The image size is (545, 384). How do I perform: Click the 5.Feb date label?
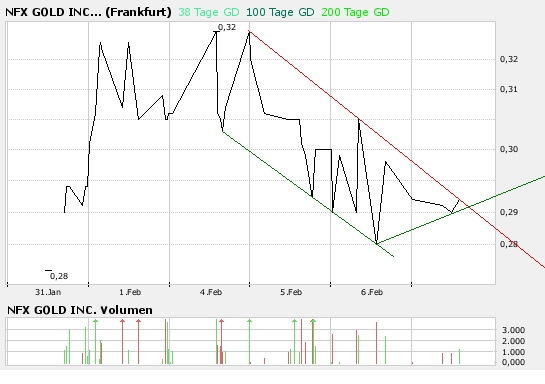(x=291, y=292)
